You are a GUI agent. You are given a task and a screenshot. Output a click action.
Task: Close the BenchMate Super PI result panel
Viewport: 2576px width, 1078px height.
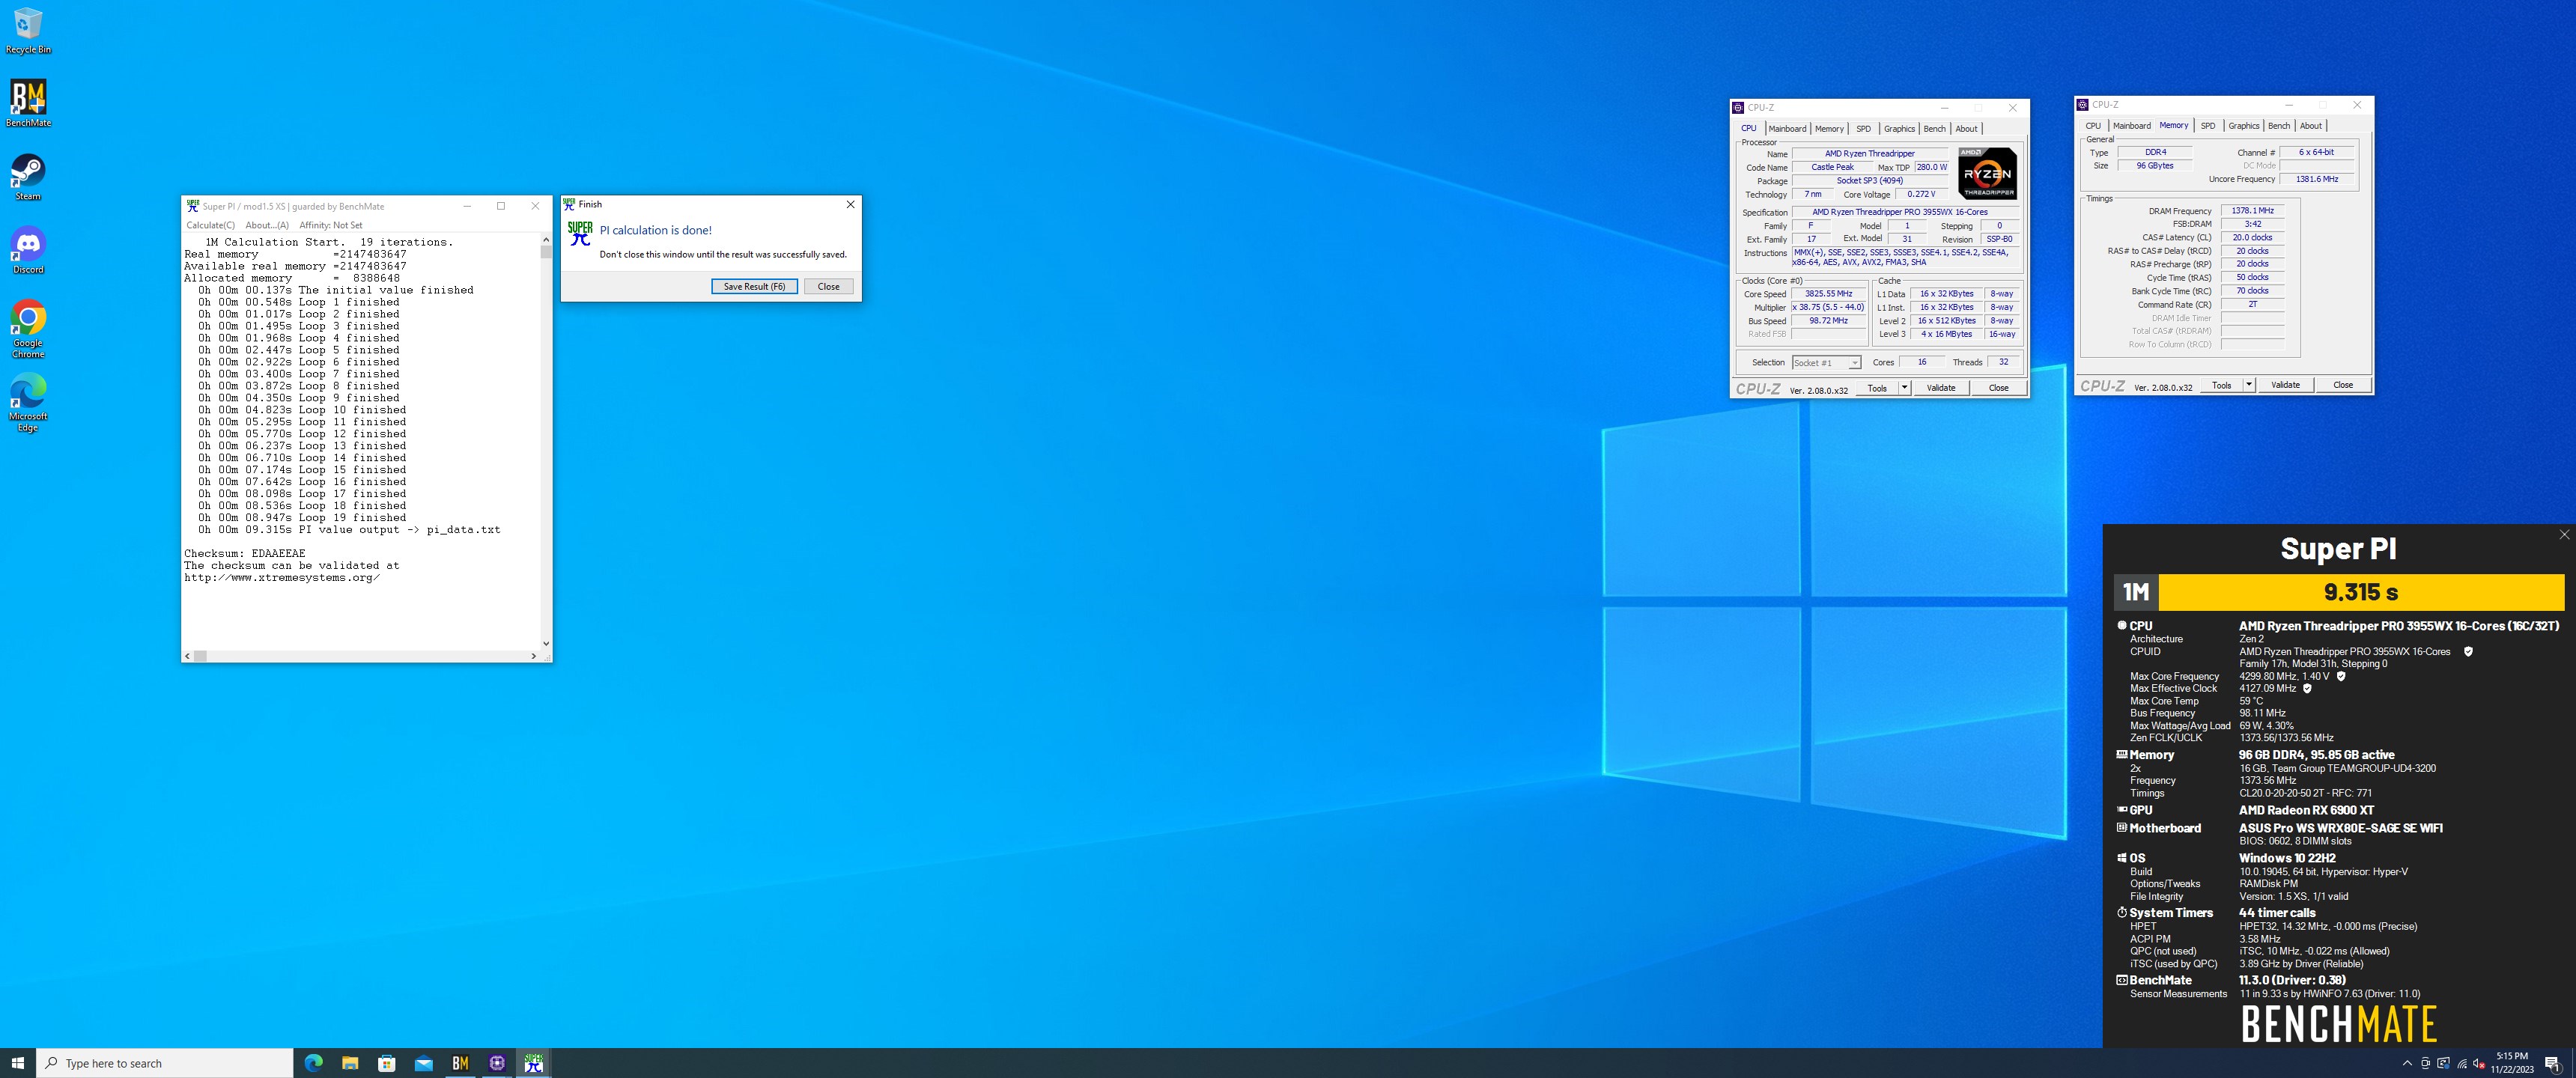(2564, 535)
